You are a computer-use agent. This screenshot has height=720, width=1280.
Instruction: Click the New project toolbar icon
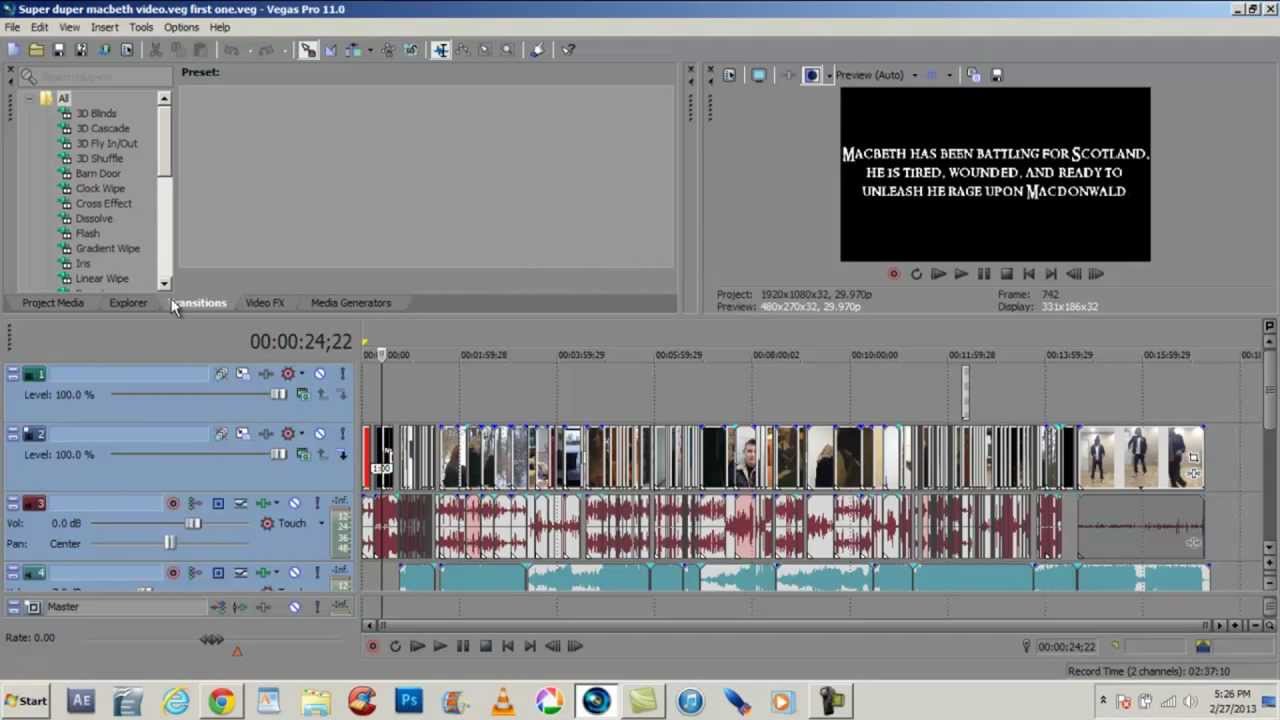tap(13, 50)
